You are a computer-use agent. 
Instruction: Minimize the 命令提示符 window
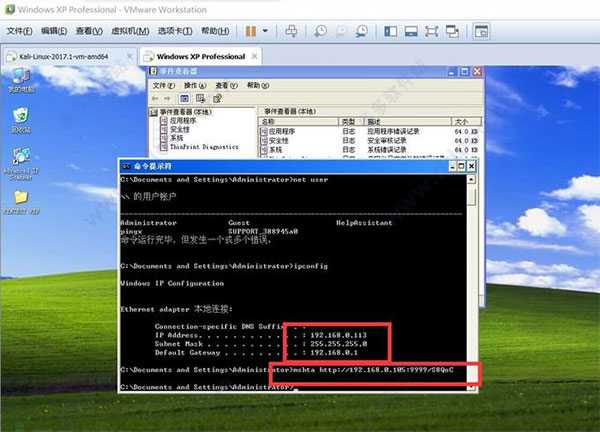click(x=453, y=166)
